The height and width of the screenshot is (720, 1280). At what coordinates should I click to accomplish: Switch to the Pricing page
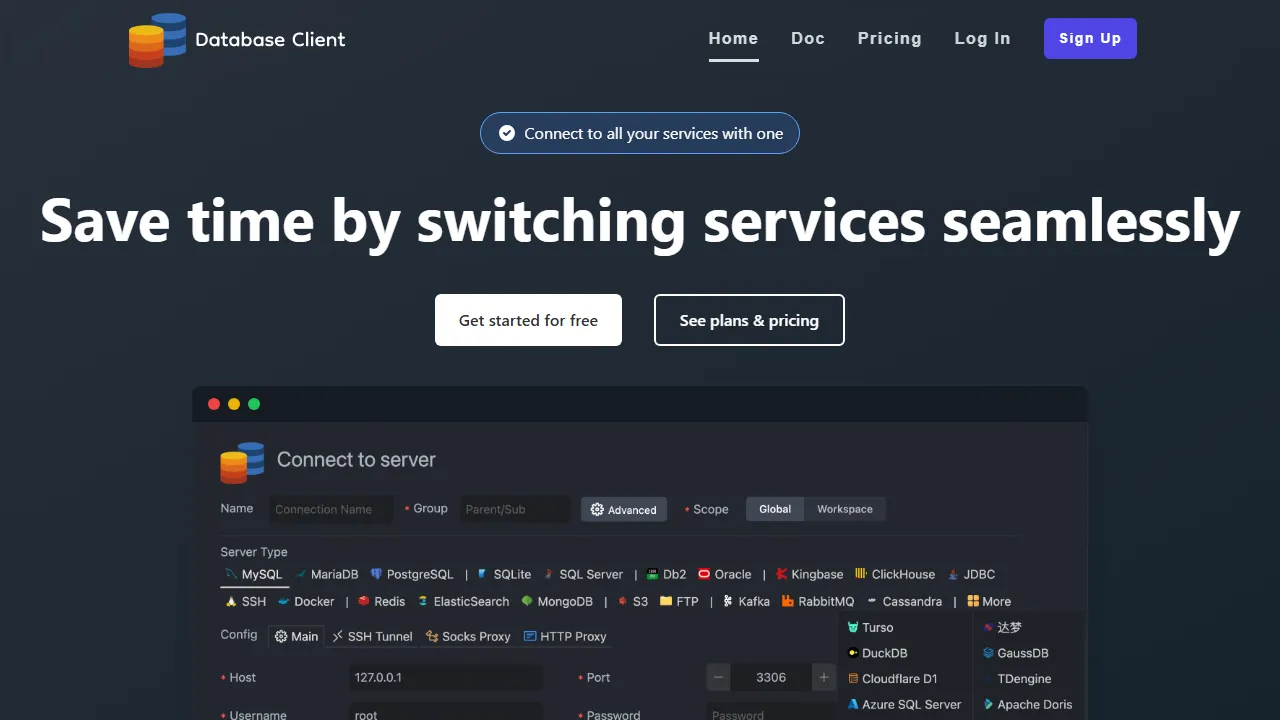click(890, 38)
